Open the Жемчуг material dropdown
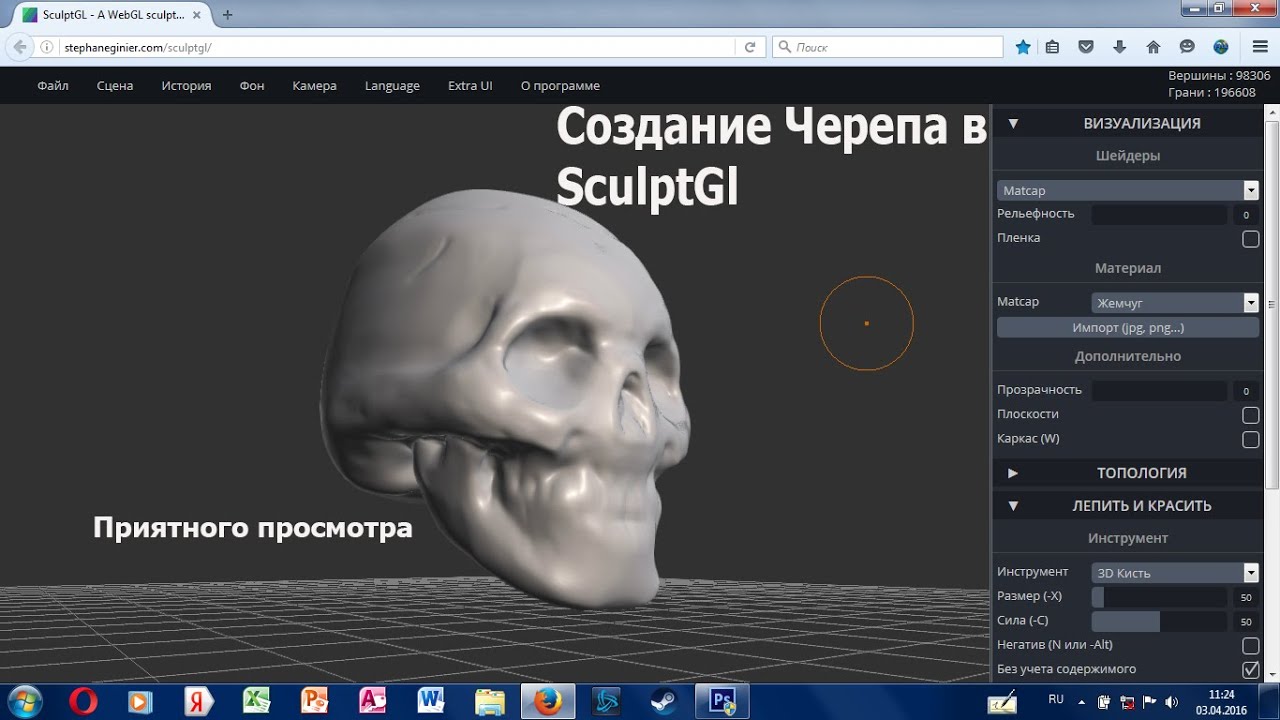Screen dimensions: 1280x720 (x=1174, y=302)
